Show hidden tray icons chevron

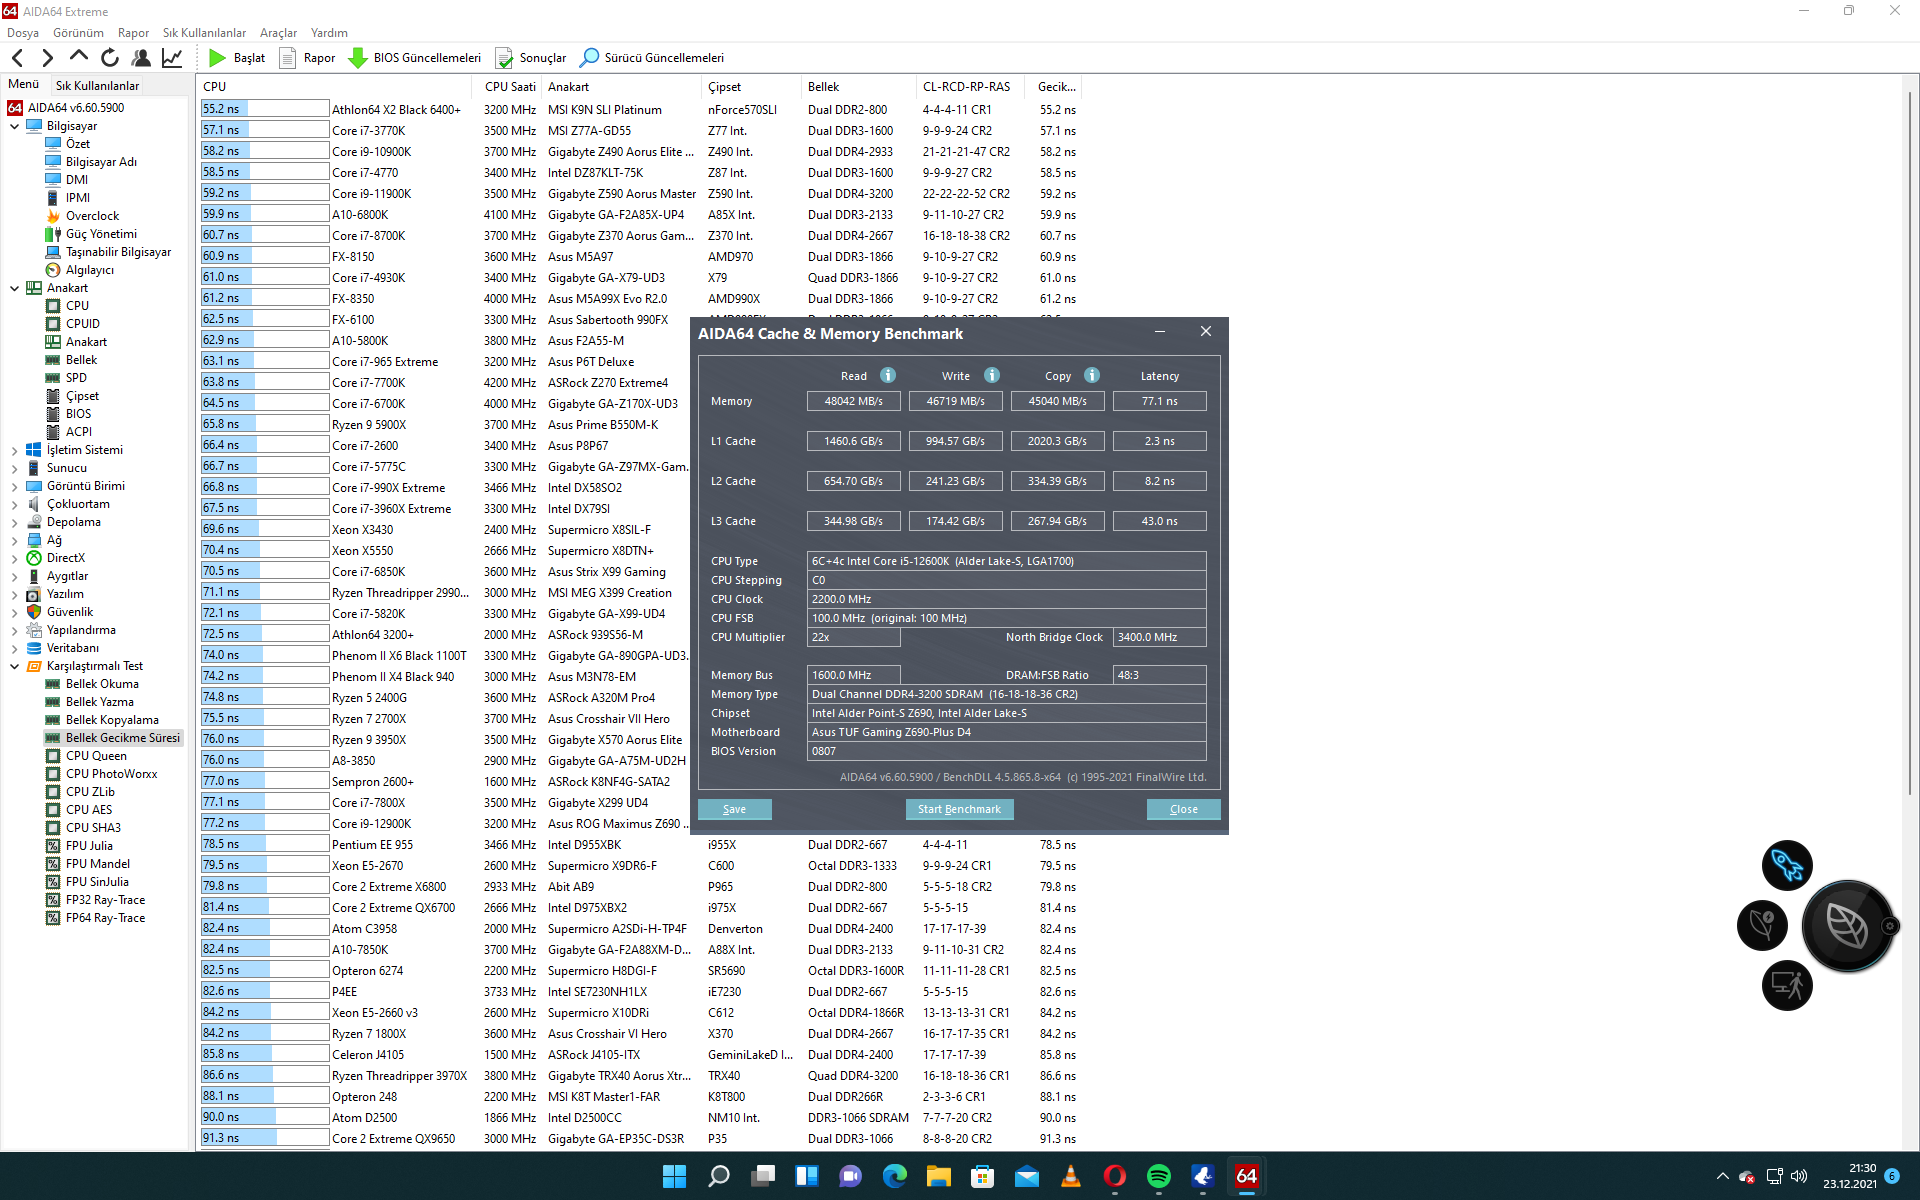point(1722,1176)
